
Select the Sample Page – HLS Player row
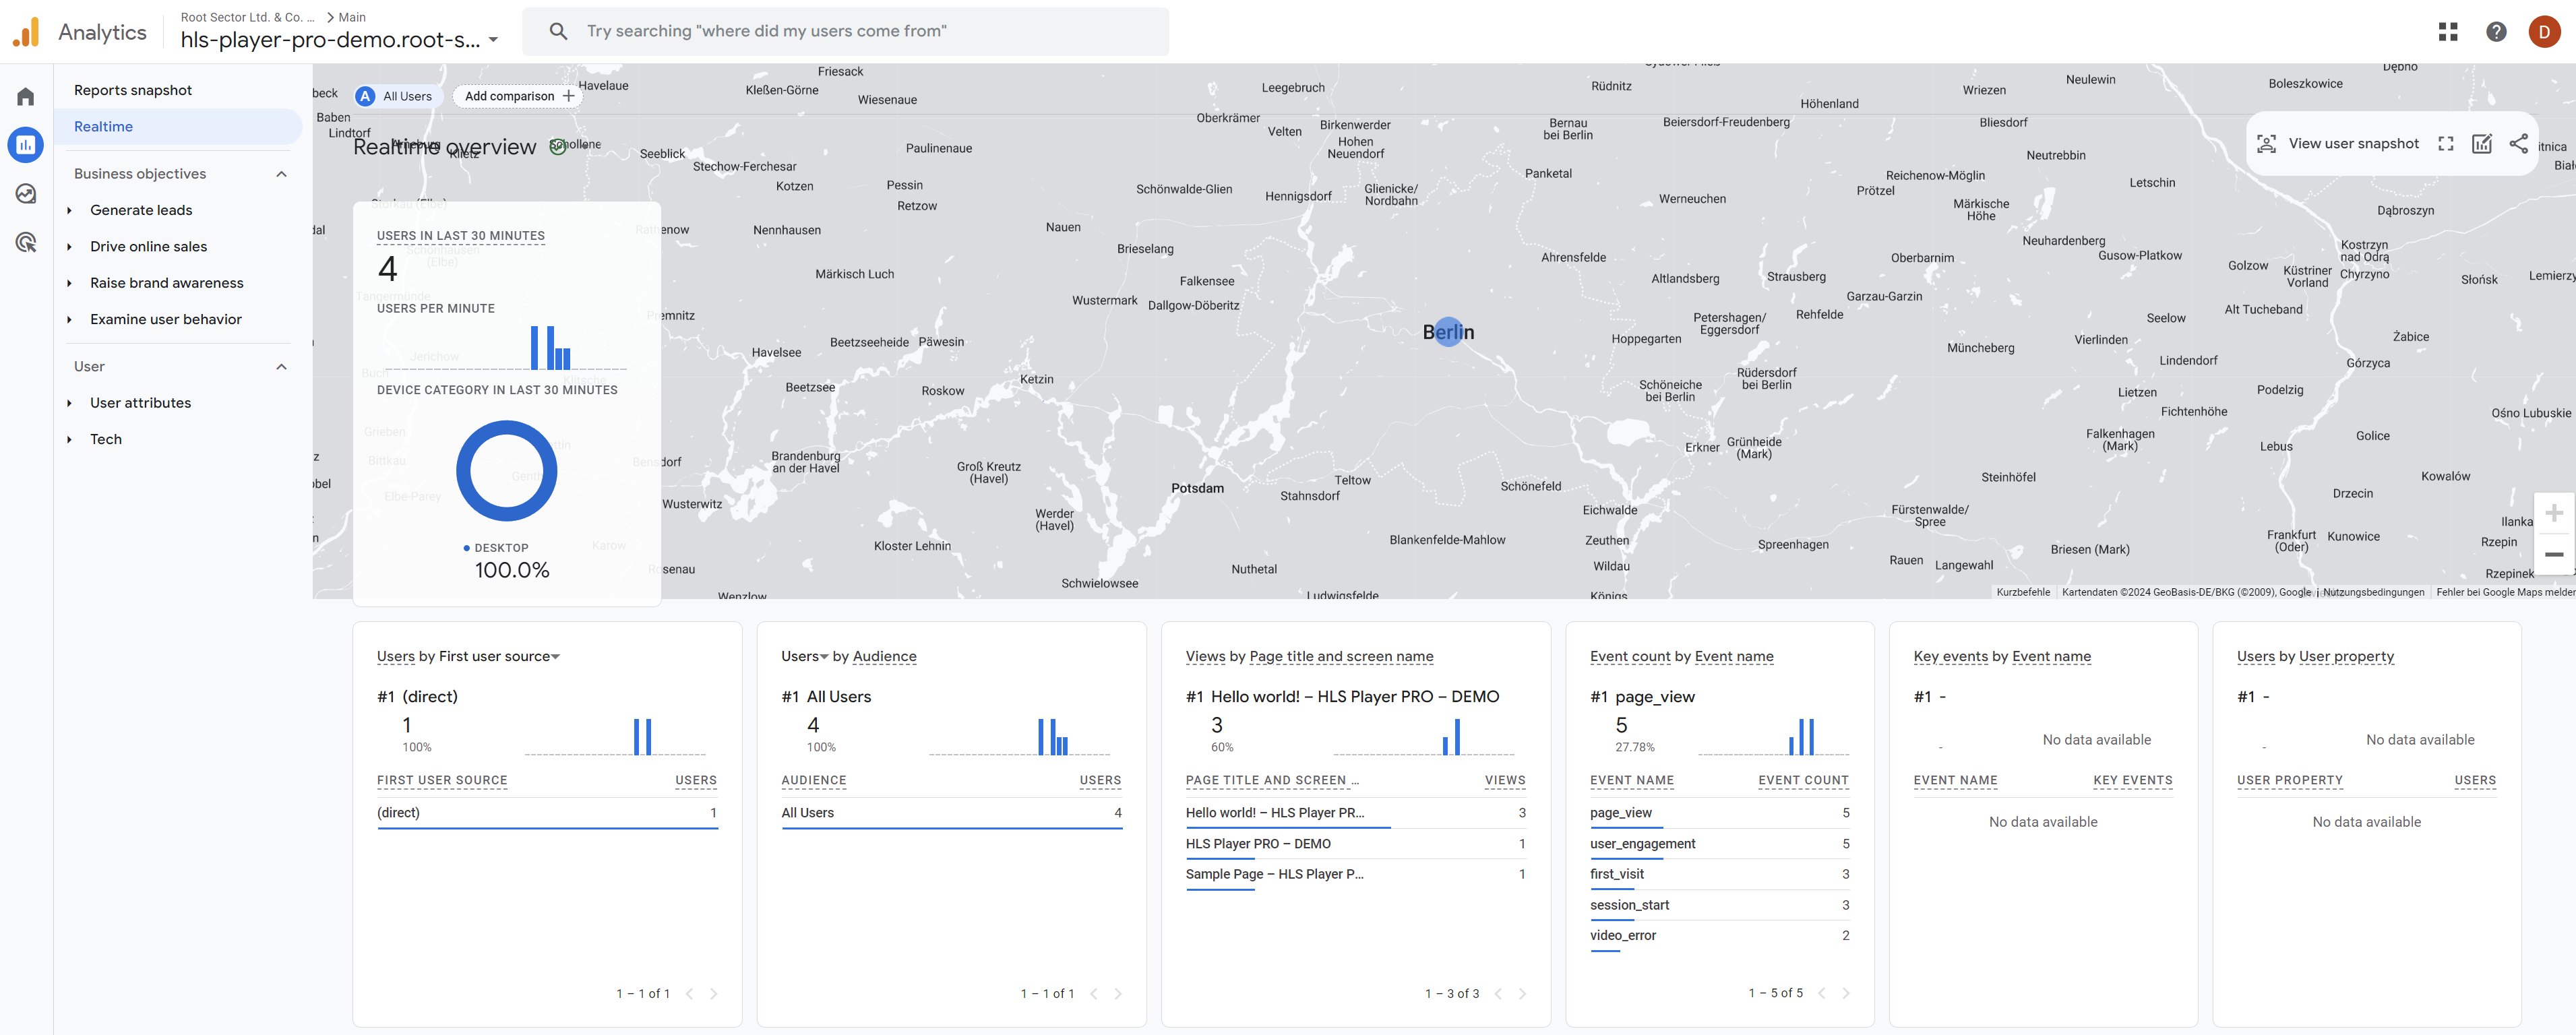point(1356,875)
